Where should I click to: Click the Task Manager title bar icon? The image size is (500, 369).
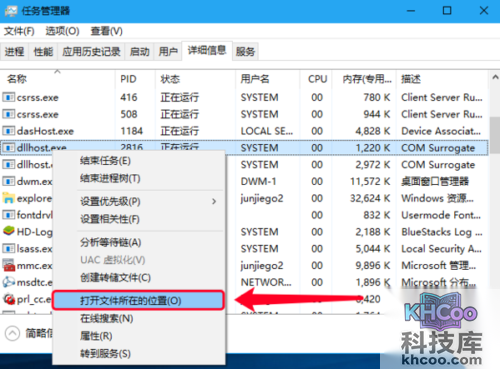(x=11, y=11)
